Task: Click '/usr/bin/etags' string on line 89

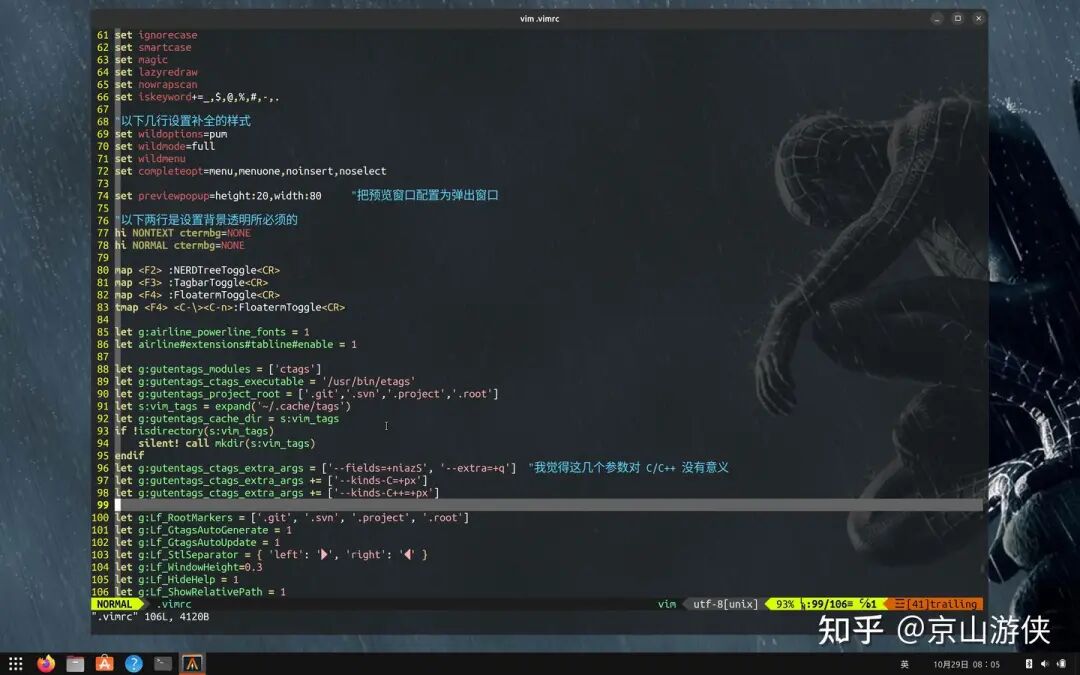Action: [368, 382]
